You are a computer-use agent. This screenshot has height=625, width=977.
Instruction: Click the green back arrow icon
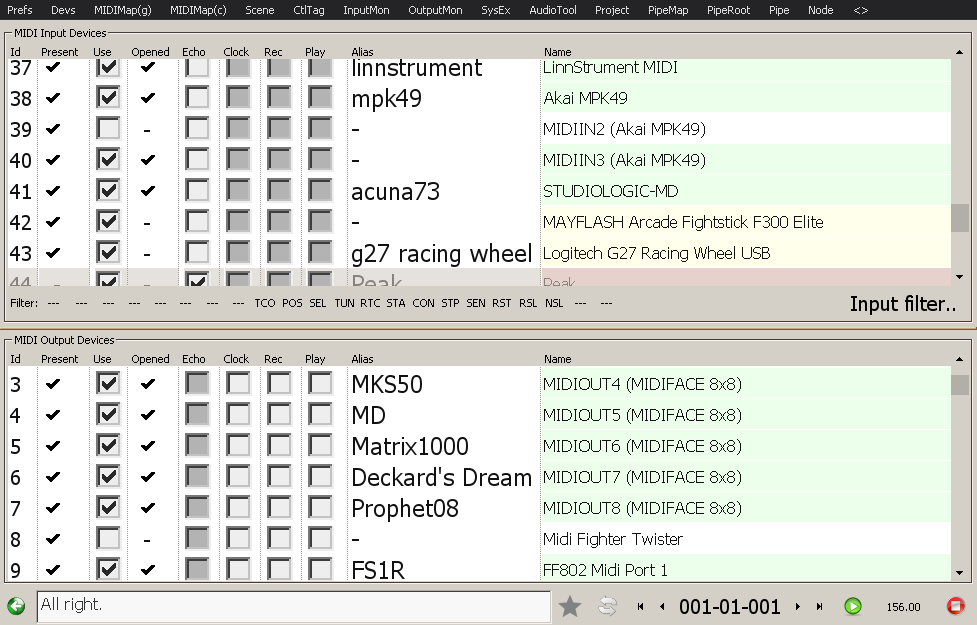point(16,606)
